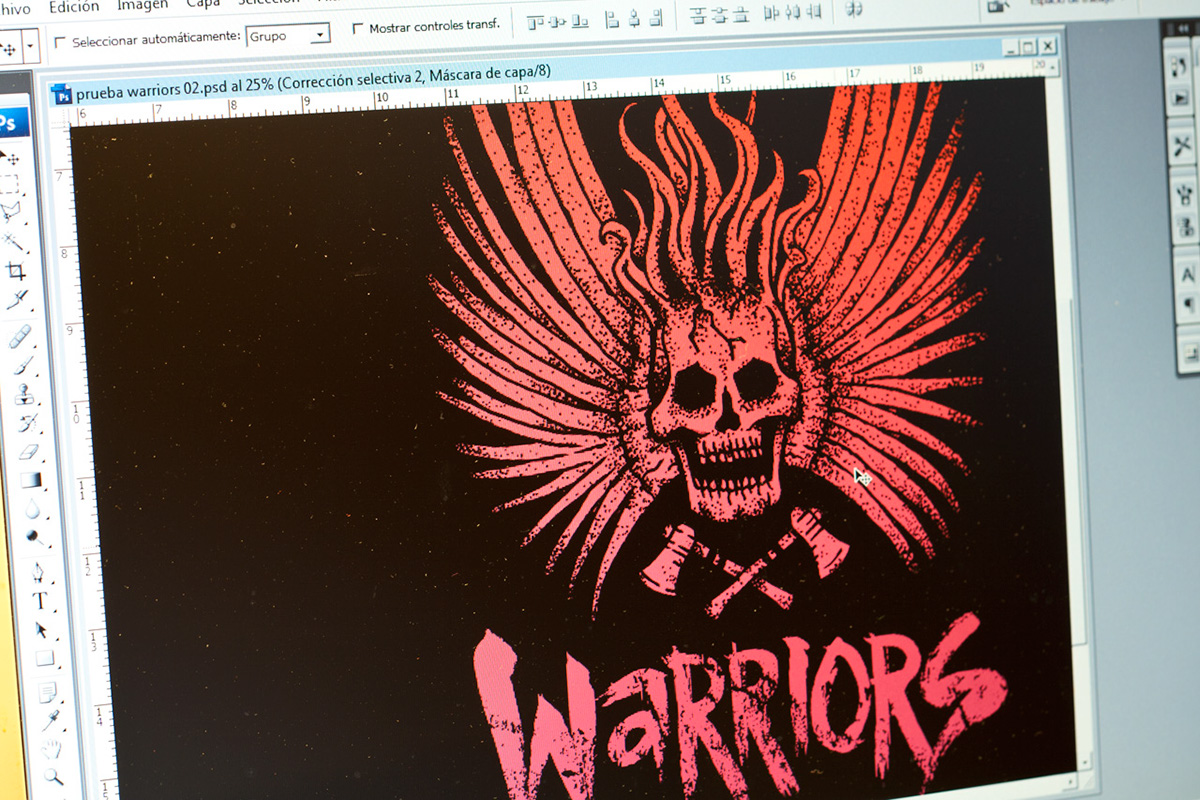Toggle 'Seleccionar automáticamente' checkbox
Viewport: 1200px width, 800px height.
pos(61,42)
